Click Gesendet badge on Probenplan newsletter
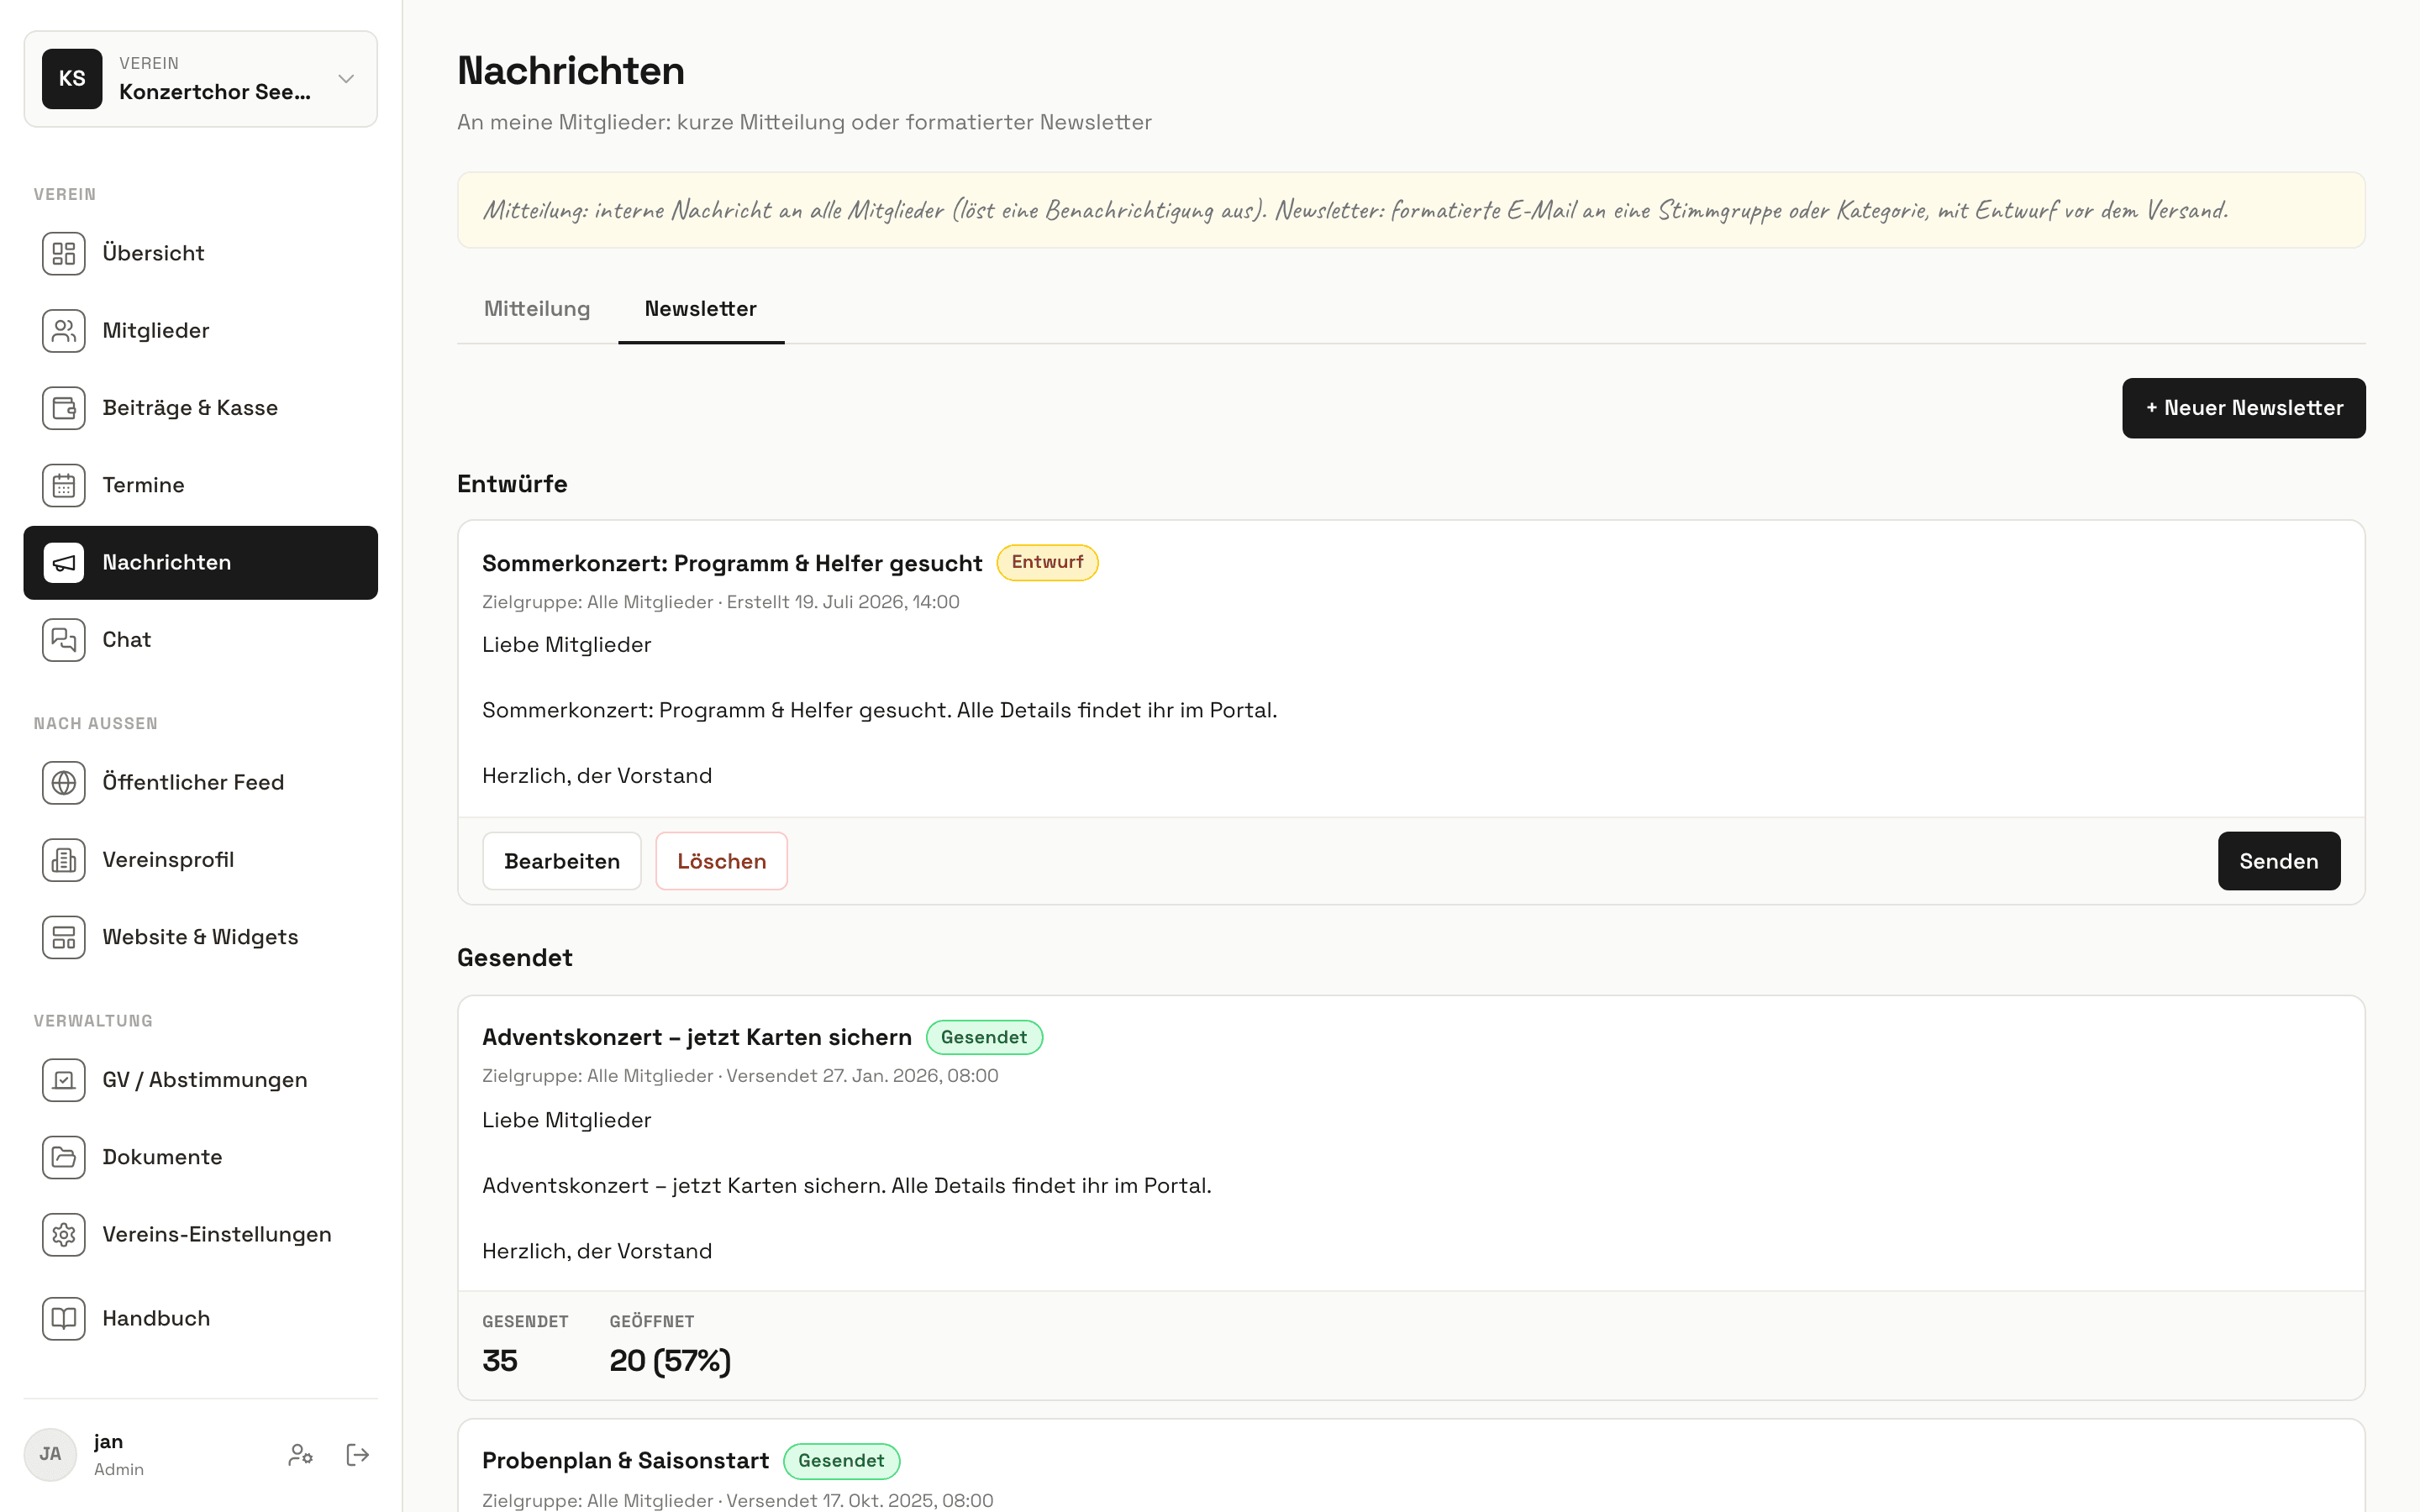2420x1512 pixels. [841, 1461]
